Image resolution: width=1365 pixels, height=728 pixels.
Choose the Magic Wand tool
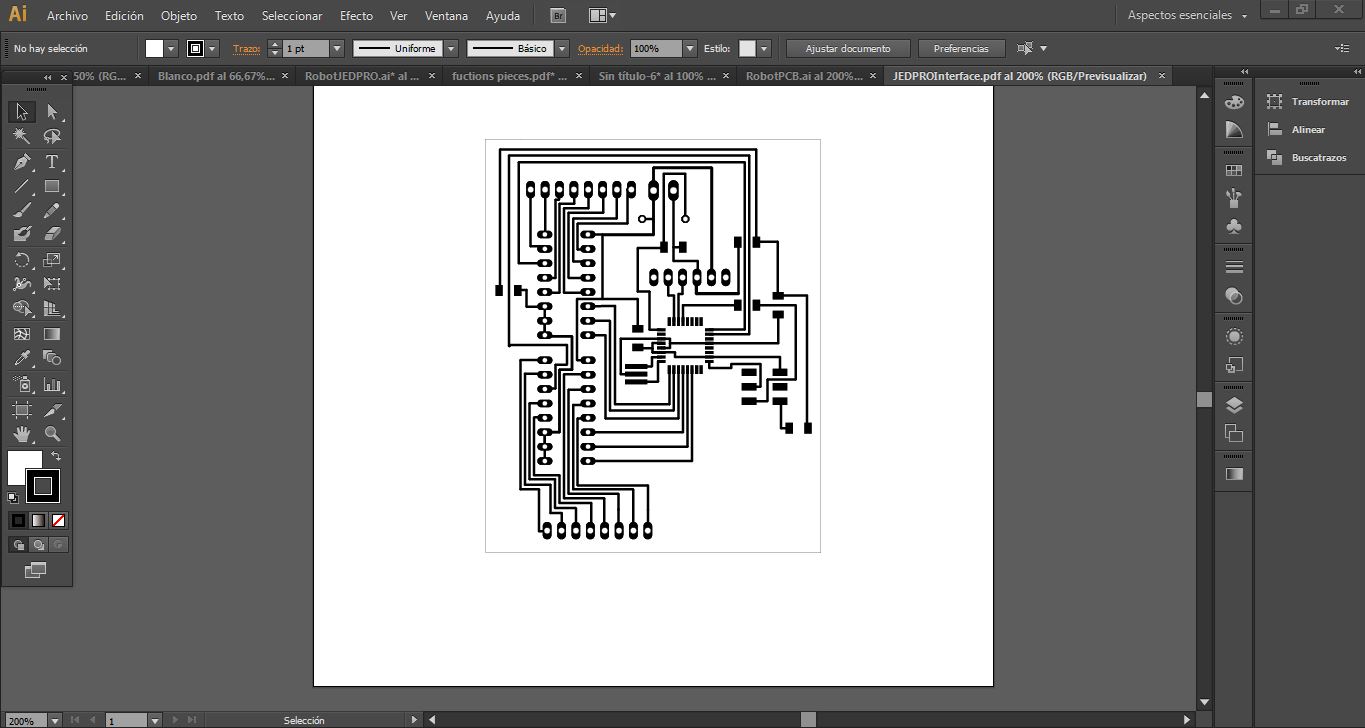[x=22, y=137]
